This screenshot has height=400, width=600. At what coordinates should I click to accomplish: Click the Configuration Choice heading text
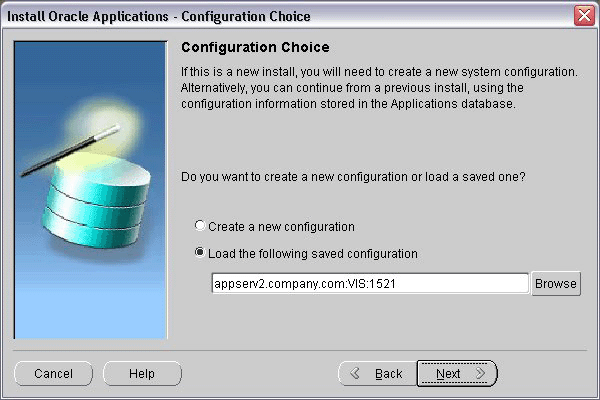pyautogui.click(x=255, y=47)
